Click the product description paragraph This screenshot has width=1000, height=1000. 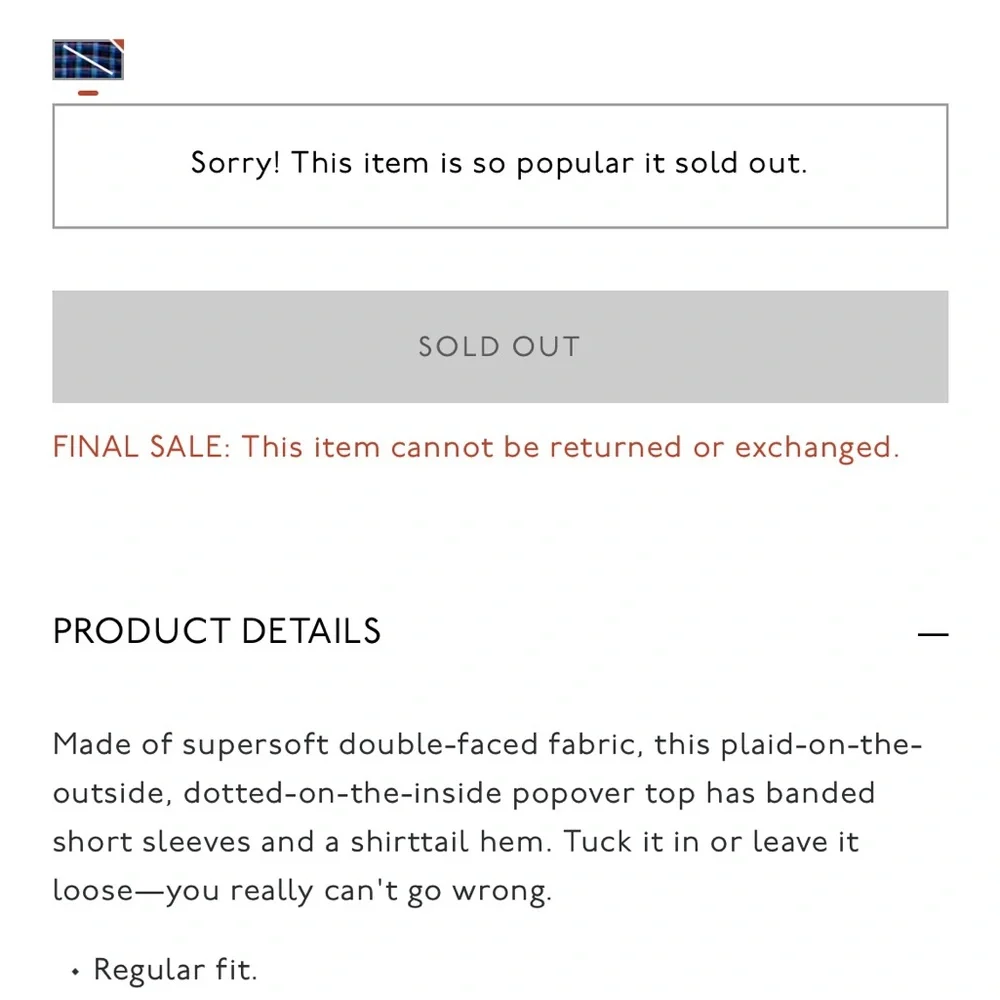tap(488, 817)
